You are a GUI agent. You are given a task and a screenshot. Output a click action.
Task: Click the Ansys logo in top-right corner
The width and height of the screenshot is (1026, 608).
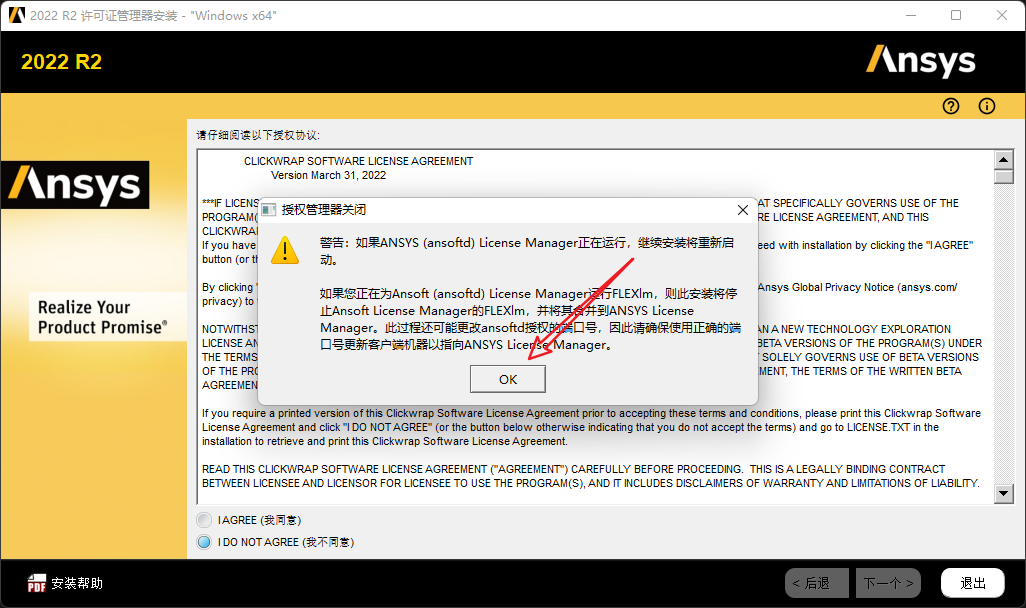pos(920,60)
